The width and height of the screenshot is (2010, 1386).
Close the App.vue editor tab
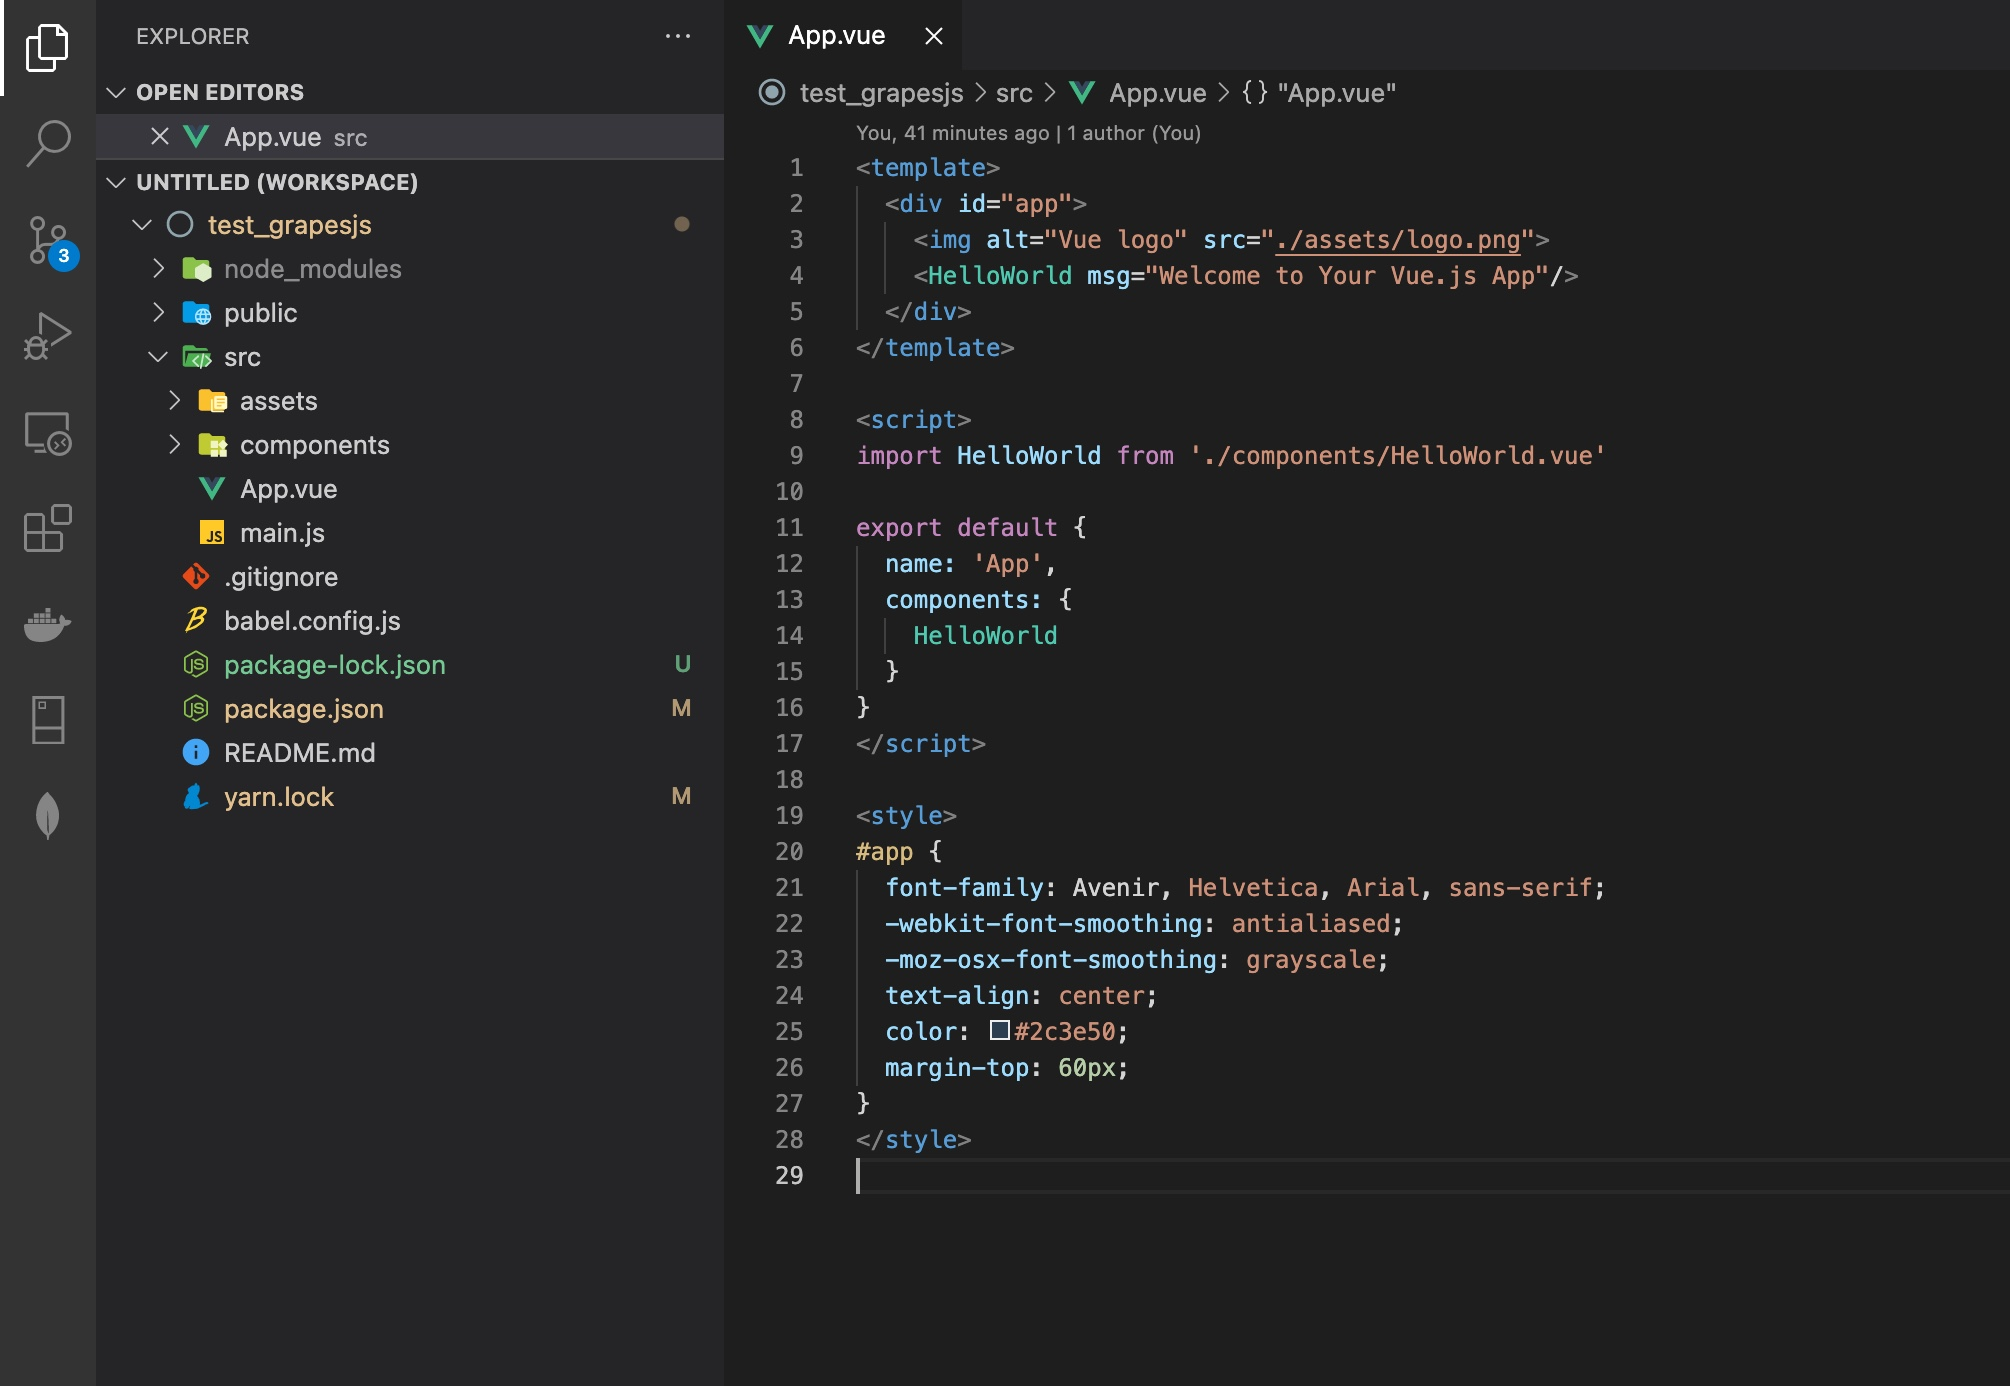point(933,36)
